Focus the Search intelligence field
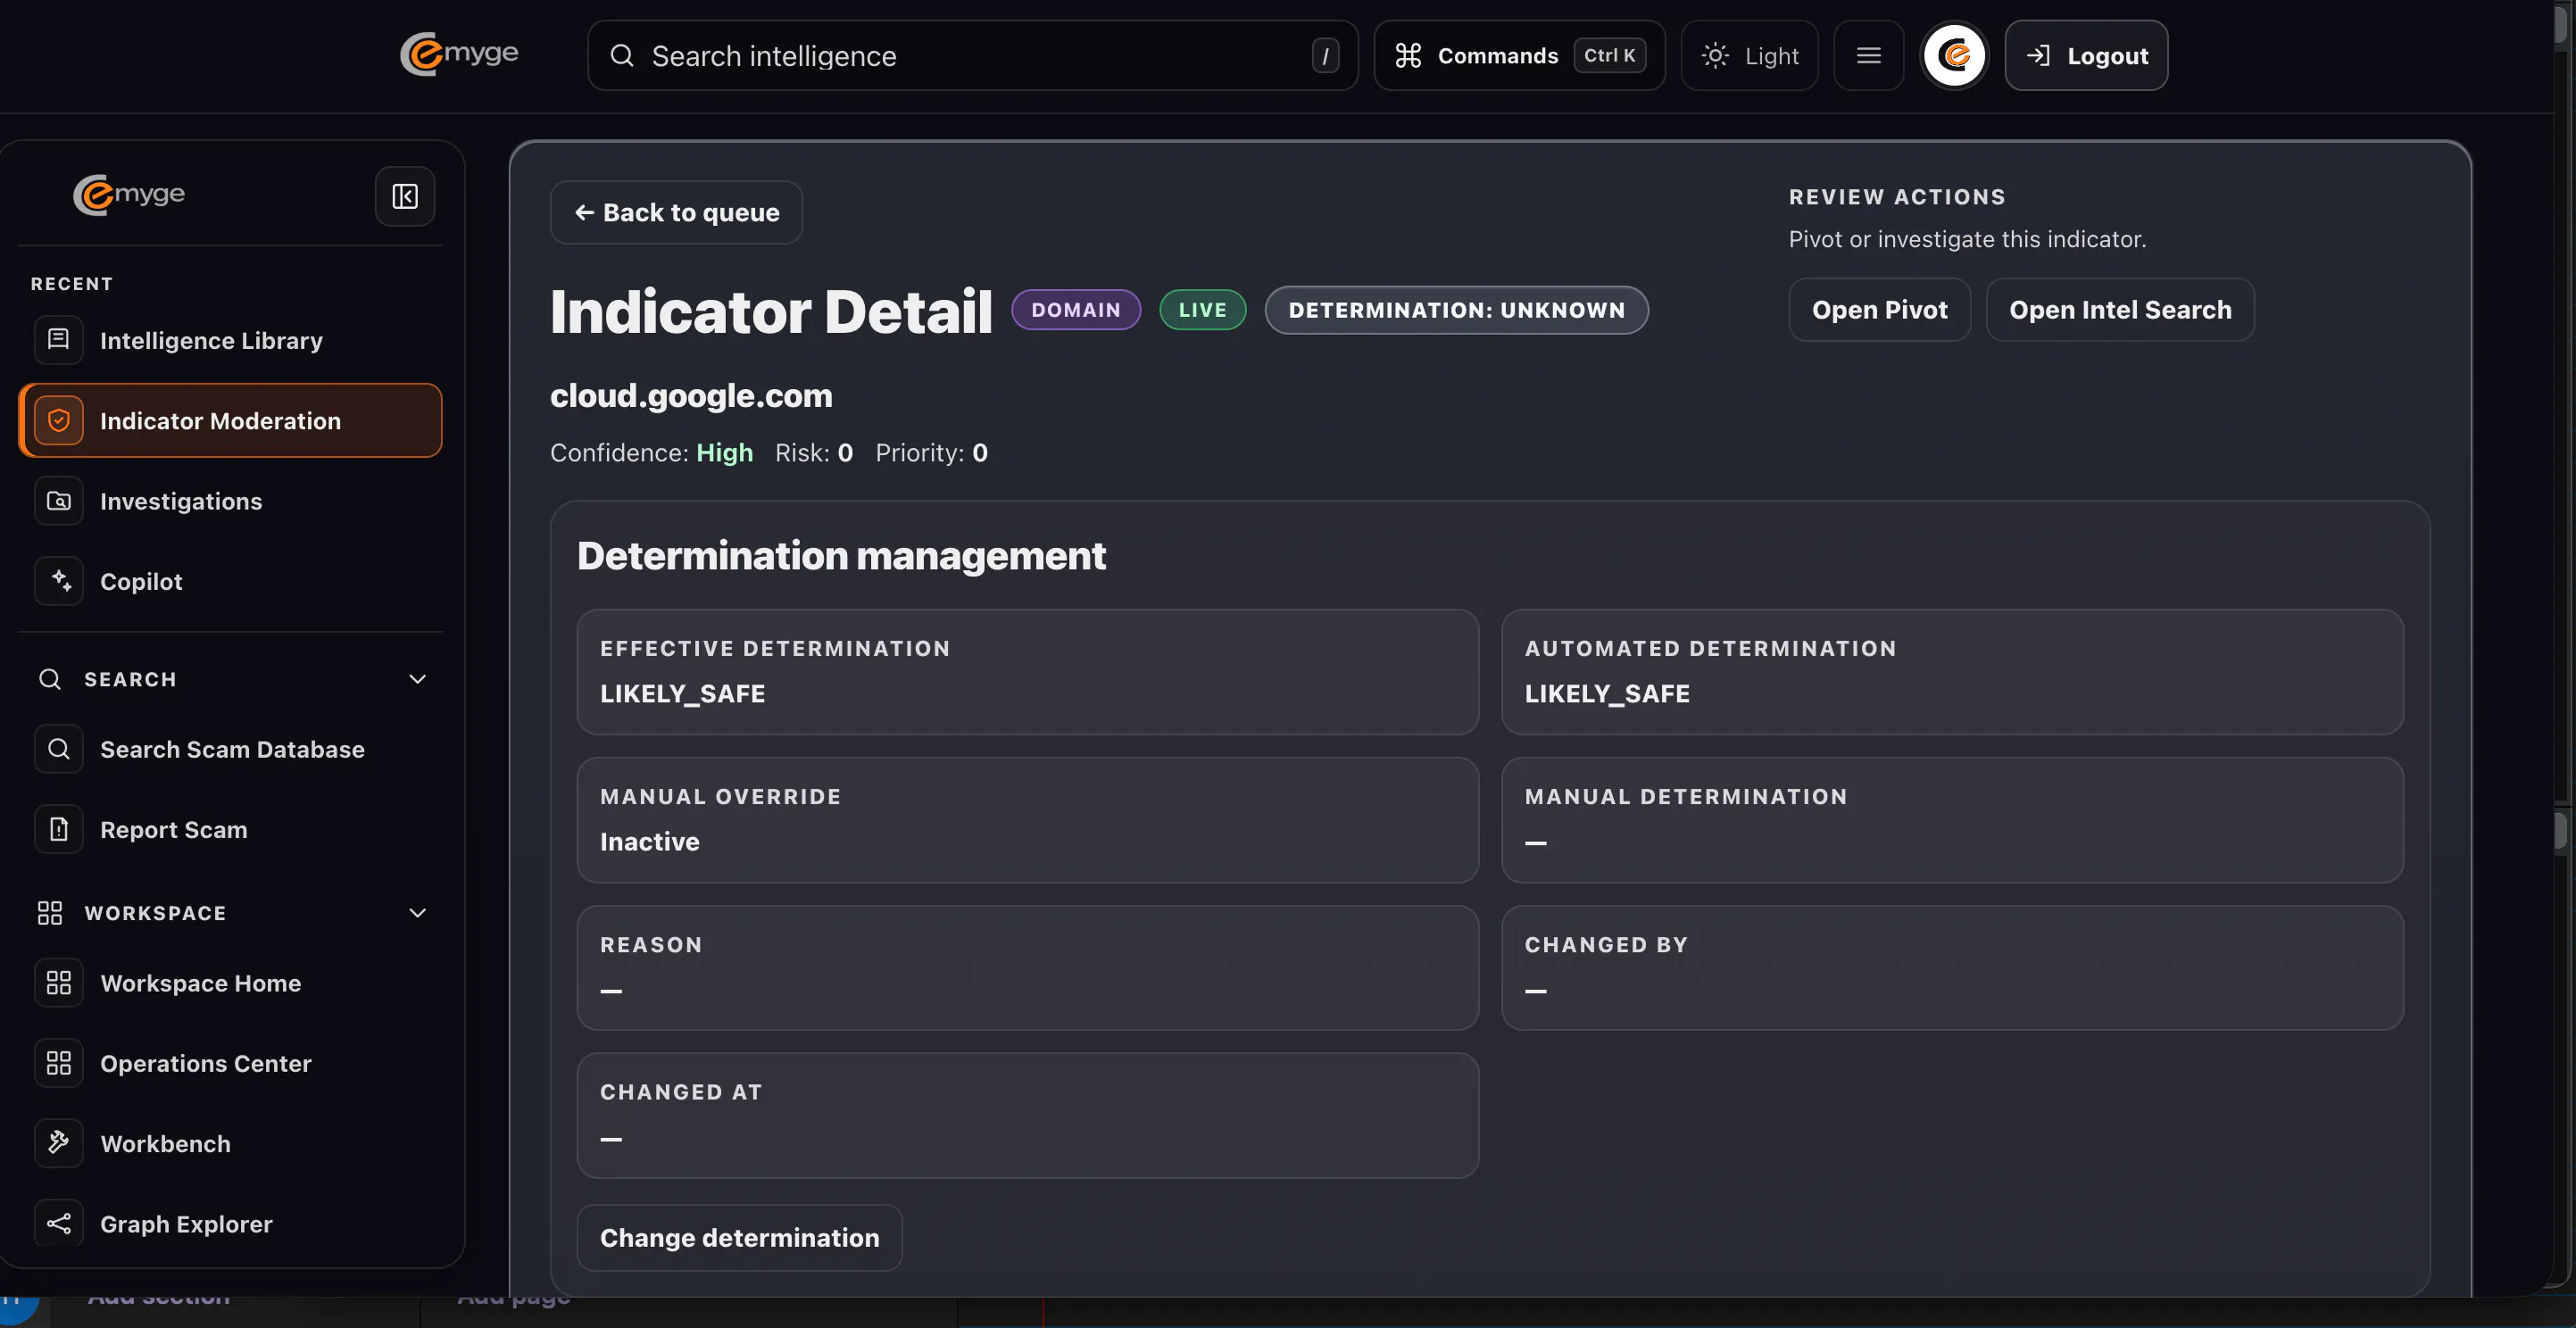The width and height of the screenshot is (2576, 1328). 972,56
